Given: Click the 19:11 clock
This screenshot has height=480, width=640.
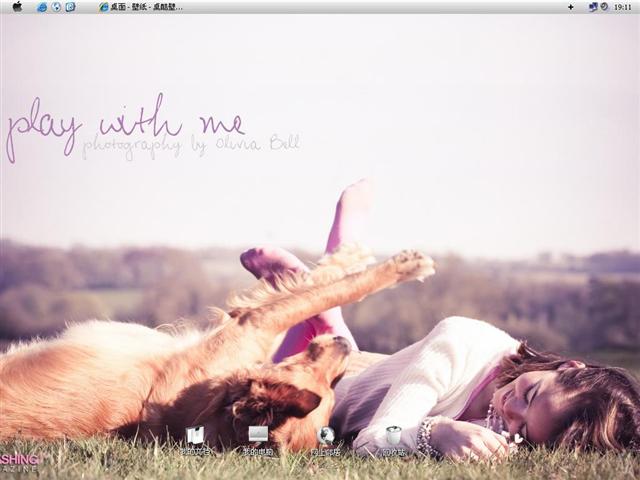Looking at the screenshot, I should [622, 7].
